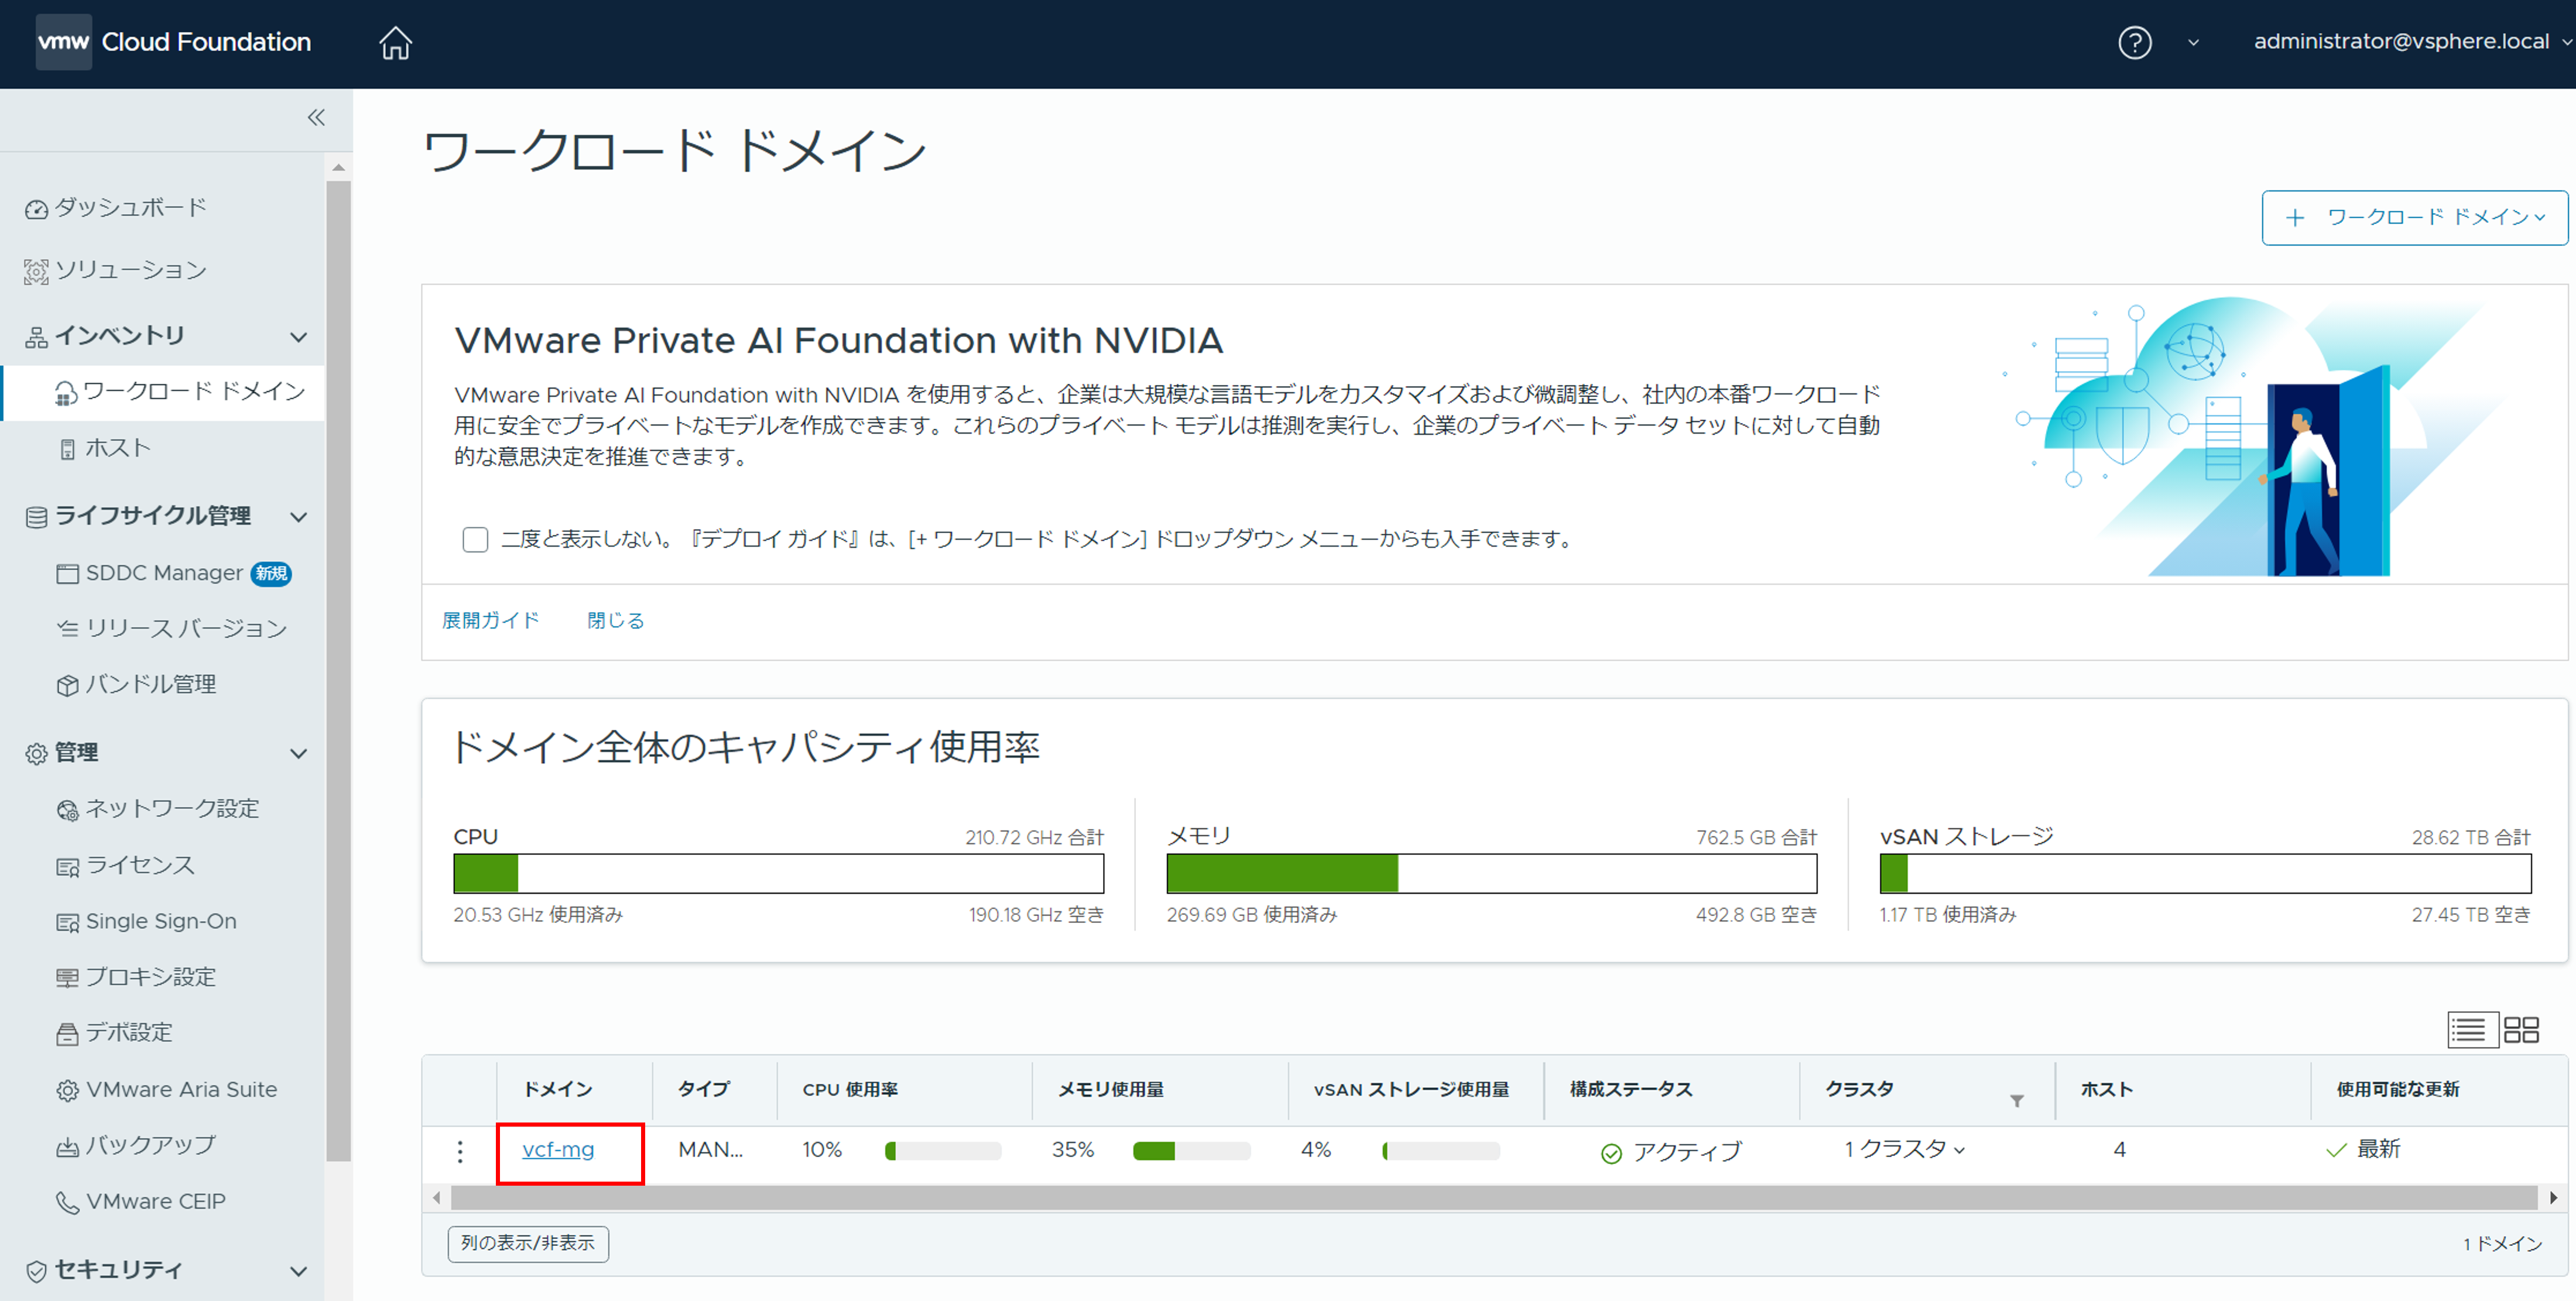This screenshot has width=2576, height=1301.
Task: Click the sidebar vertical scrollbar
Action: 339,670
